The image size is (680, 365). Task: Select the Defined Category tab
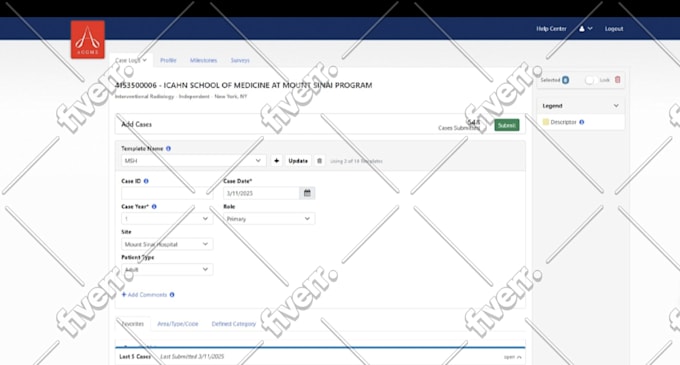coord(233,324)
